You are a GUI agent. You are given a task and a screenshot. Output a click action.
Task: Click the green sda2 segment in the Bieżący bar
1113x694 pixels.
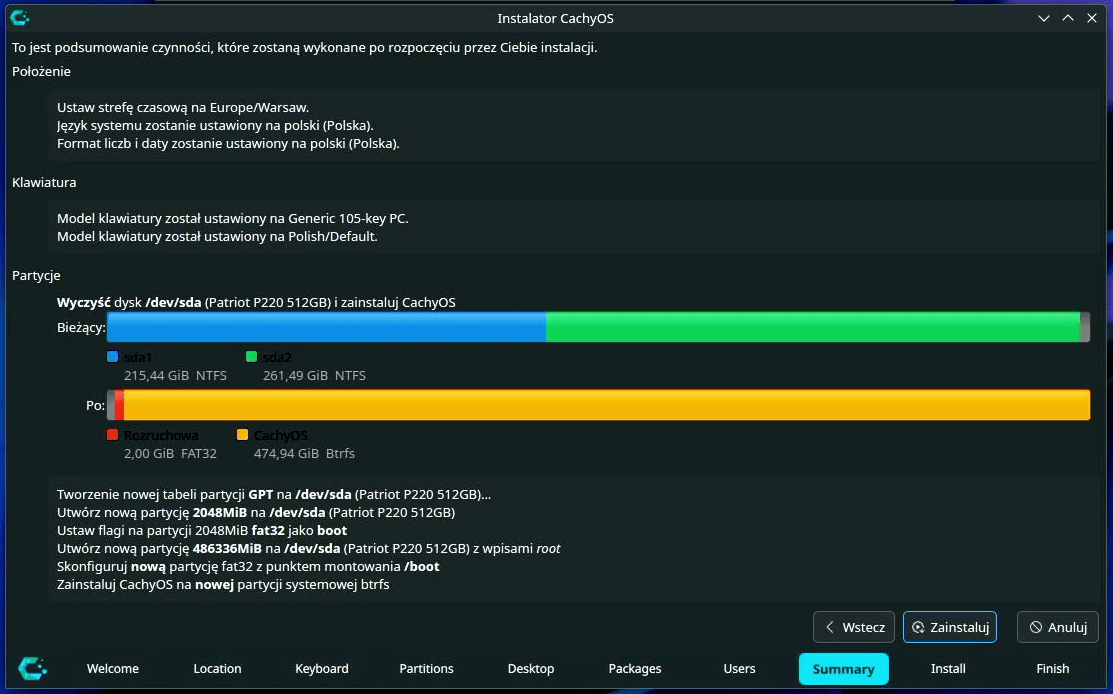click(813, 327)
